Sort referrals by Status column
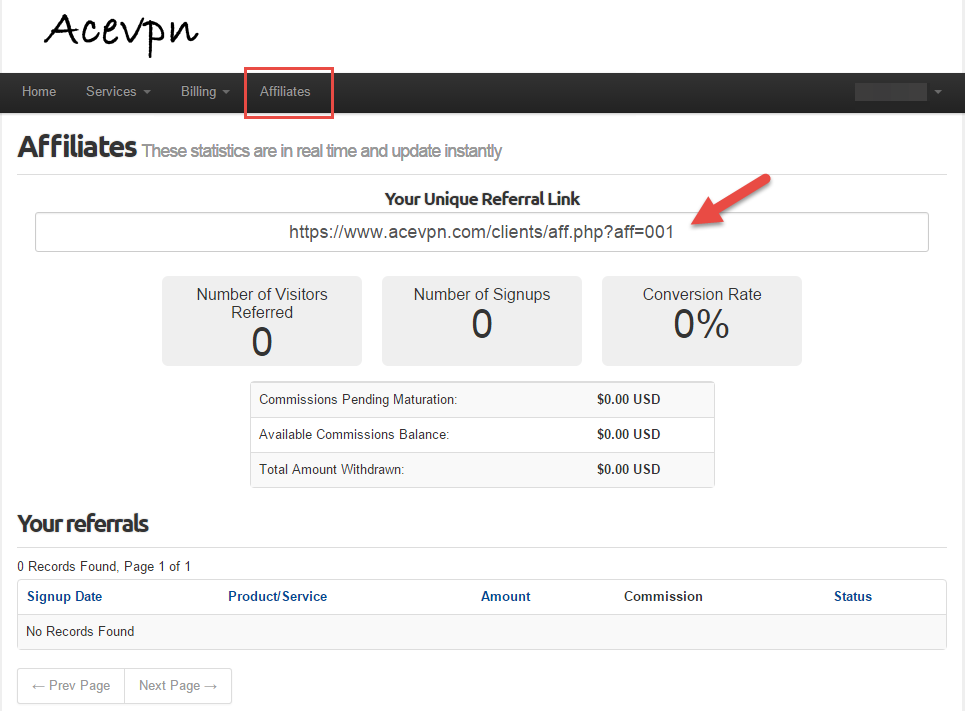Viewport: 965px width, 711px height. (x=852, y=597)
